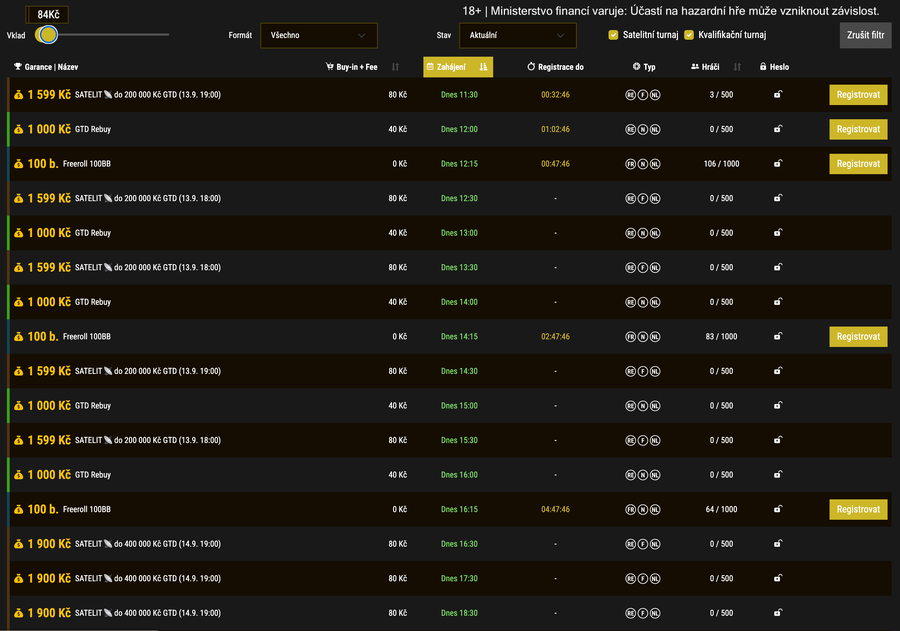This screenshot has height=631, width=900.
Task: Click the Vklad slider handle
Action: pos(48,35)
